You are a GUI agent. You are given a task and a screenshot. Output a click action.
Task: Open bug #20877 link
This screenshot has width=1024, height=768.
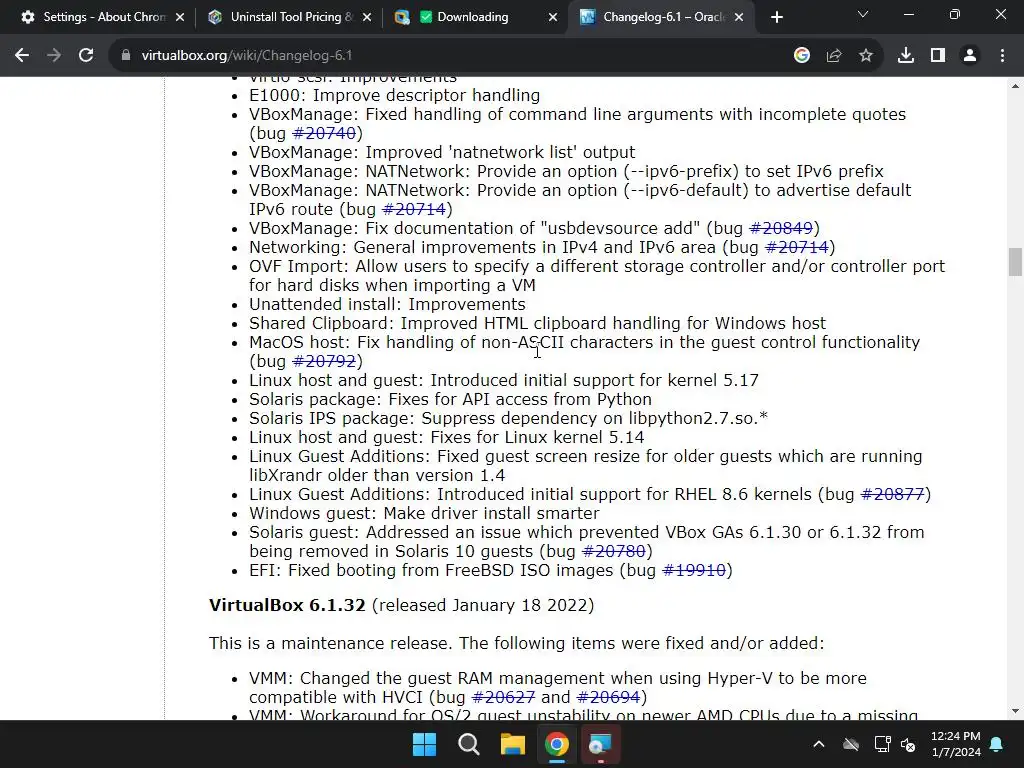click(893, 494)
